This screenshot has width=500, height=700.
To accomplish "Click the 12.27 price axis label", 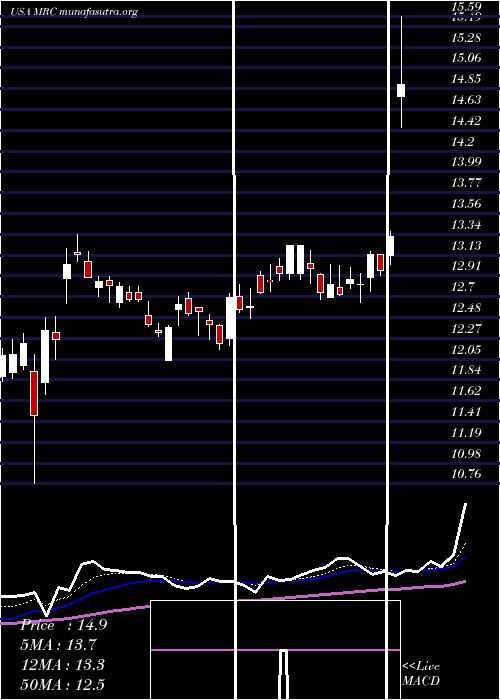I will [466, 329].
